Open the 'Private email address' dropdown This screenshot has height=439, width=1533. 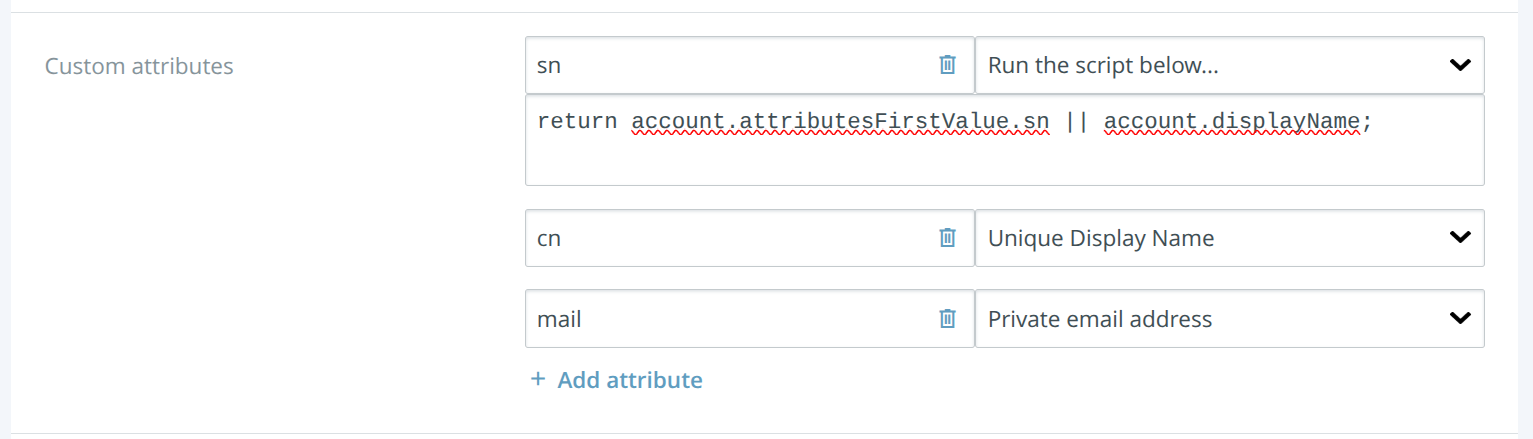[1229, 319]
